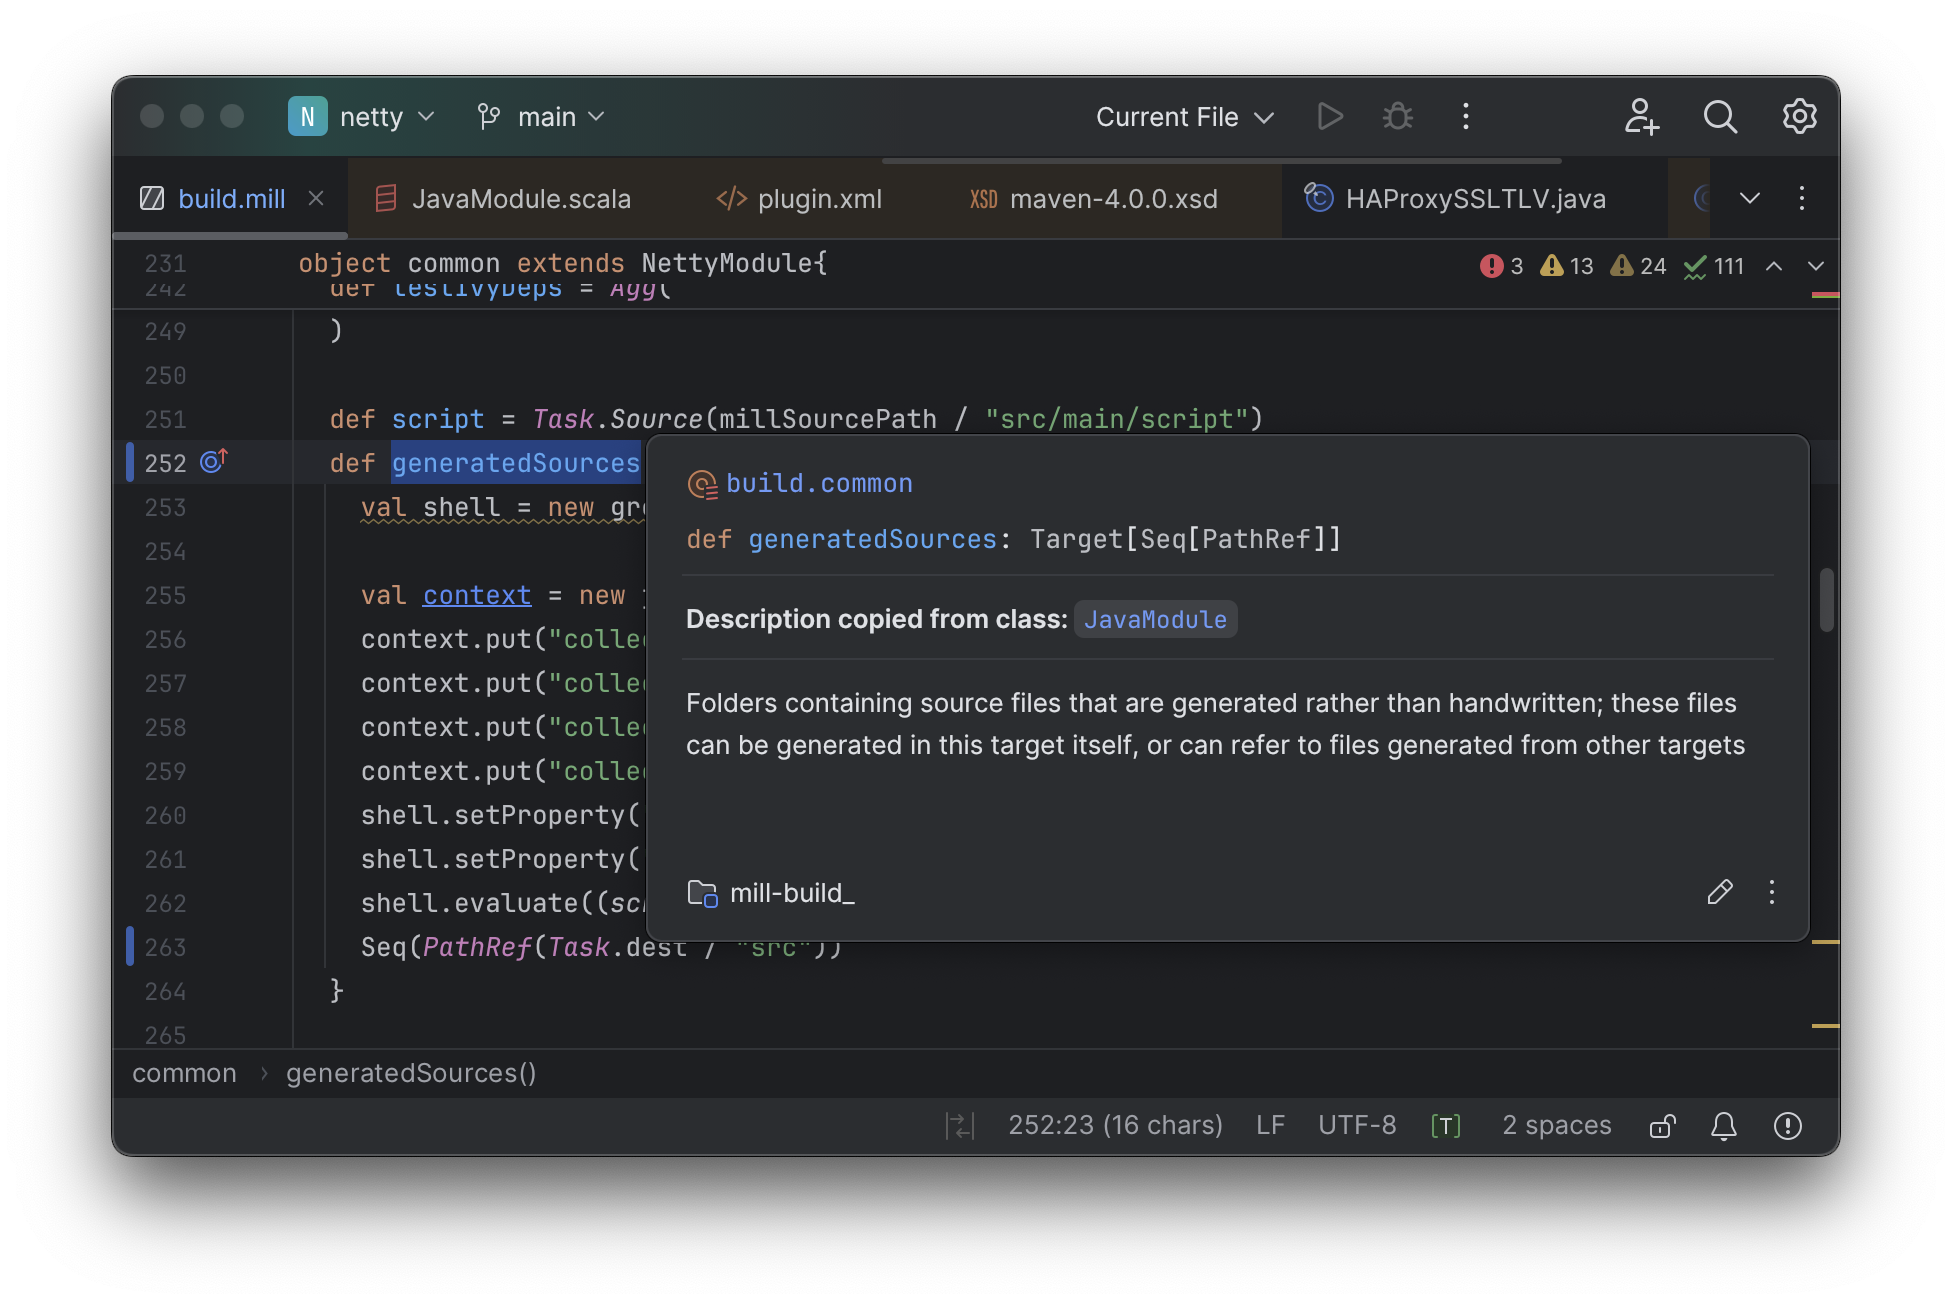Switch to the HAProxySSLTLV.java tab
This screenshot has width=1952, height=1304.
1476,198
